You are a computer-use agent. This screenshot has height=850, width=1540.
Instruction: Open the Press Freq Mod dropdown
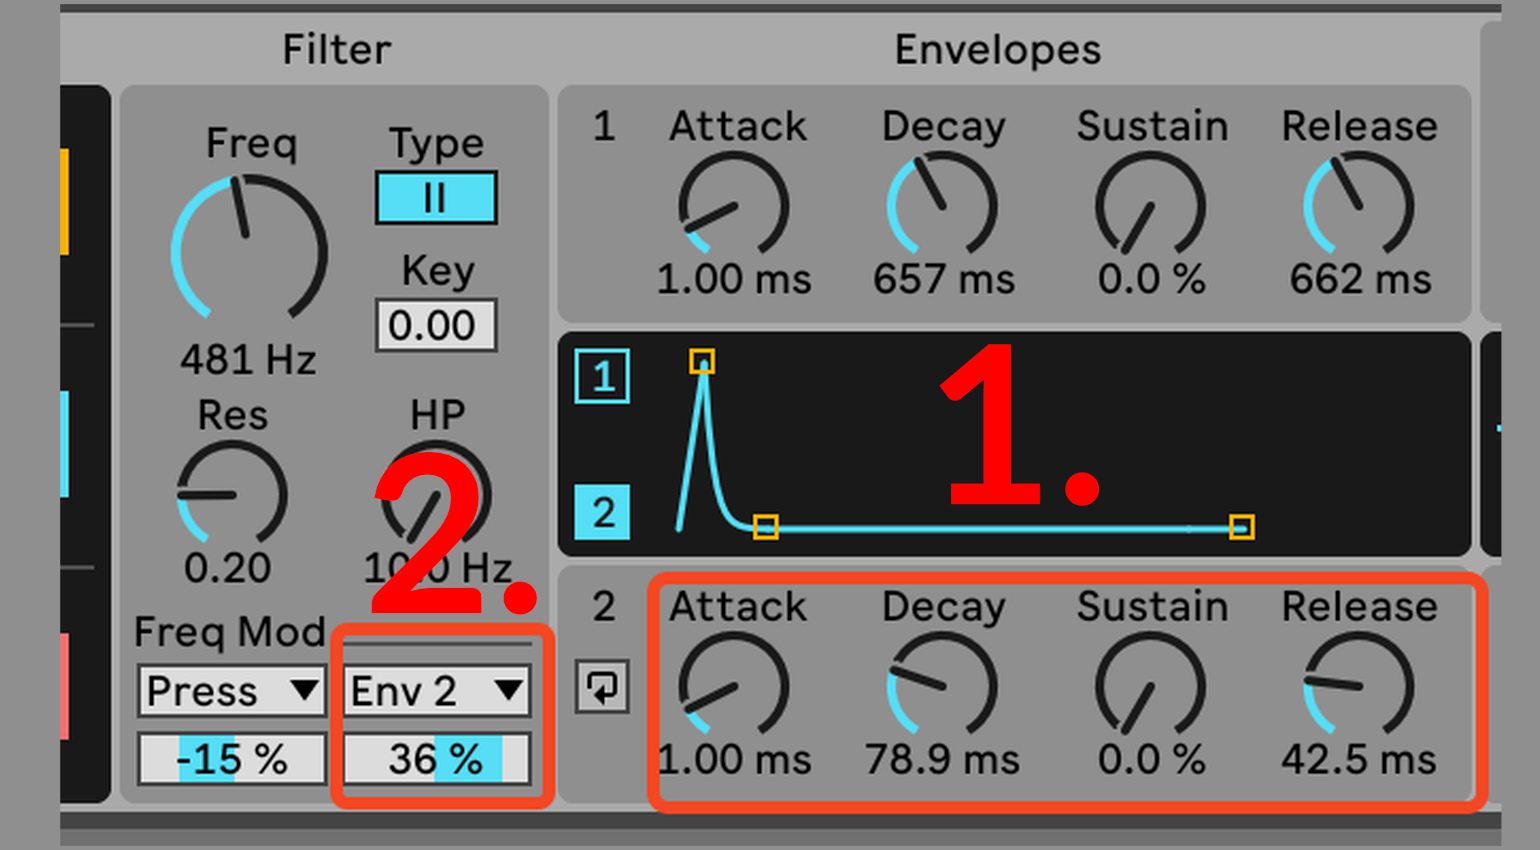coord(232,691)
